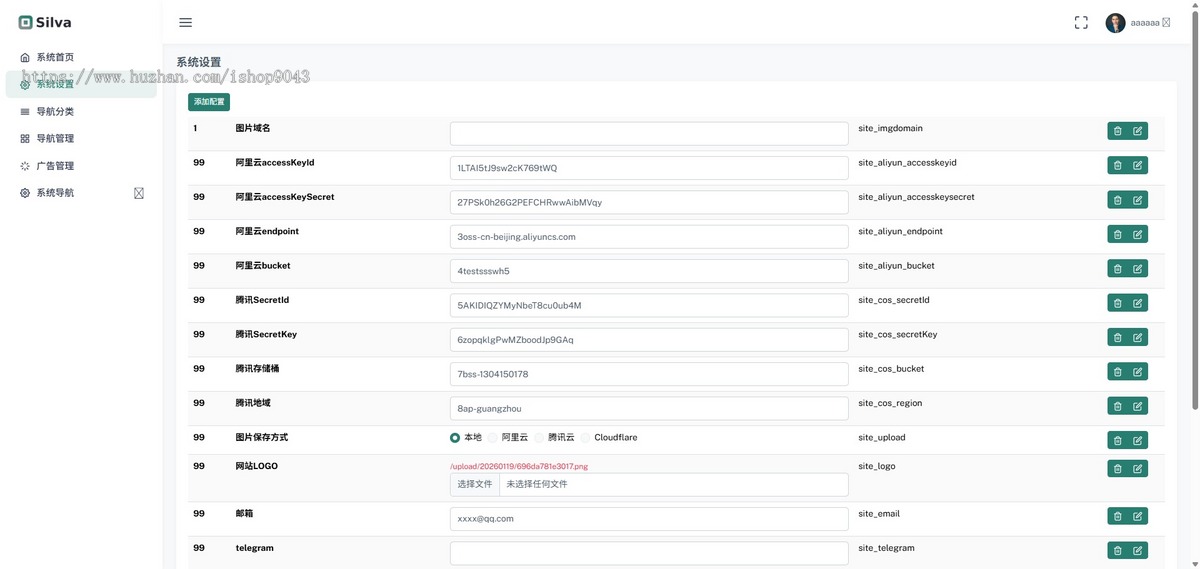This screenshot has width=1200, height=569.
Task: Select 本地 image storage option
Action: 455,438
